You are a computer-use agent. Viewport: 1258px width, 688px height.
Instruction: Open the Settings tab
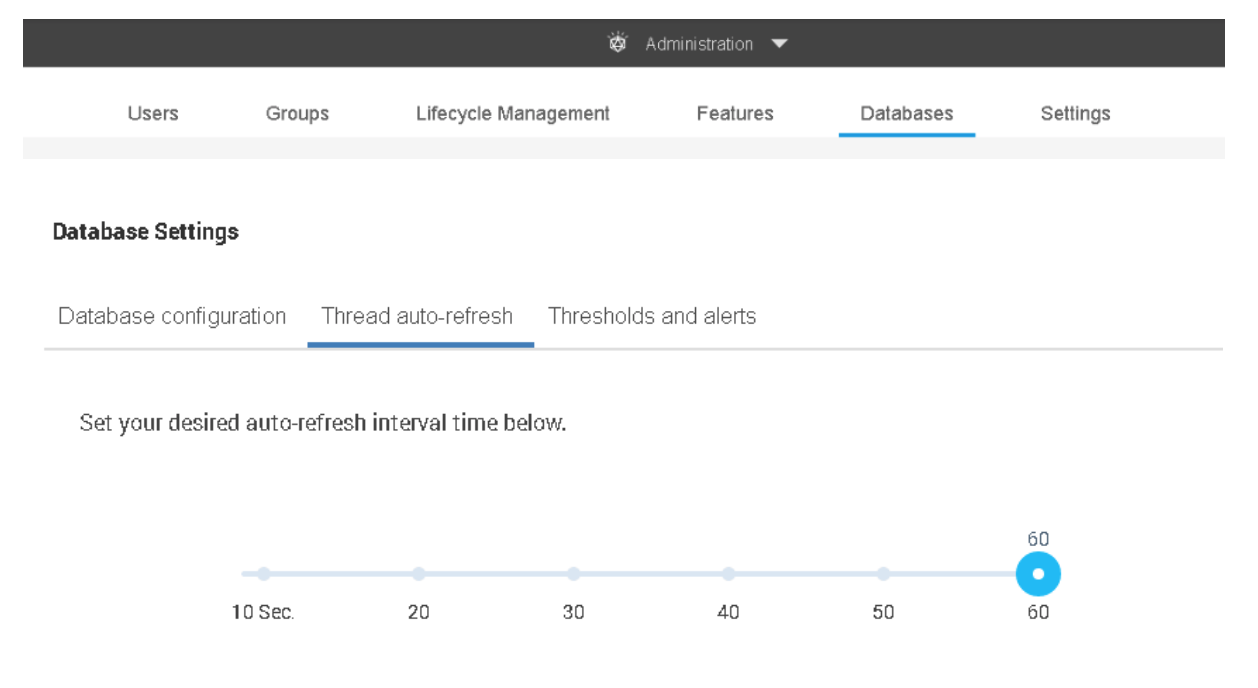(x=1075, y=114)
